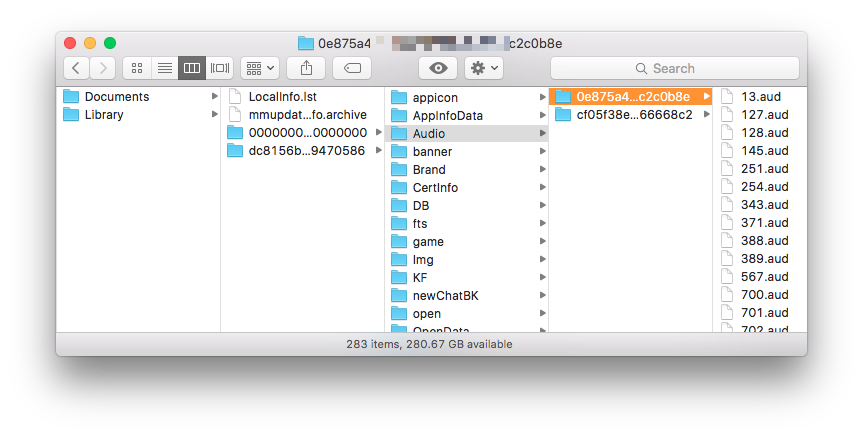The width and height of the screenshot is (863, 436).
Task: Select the newChatBK folder
Action: coord(445,295)
